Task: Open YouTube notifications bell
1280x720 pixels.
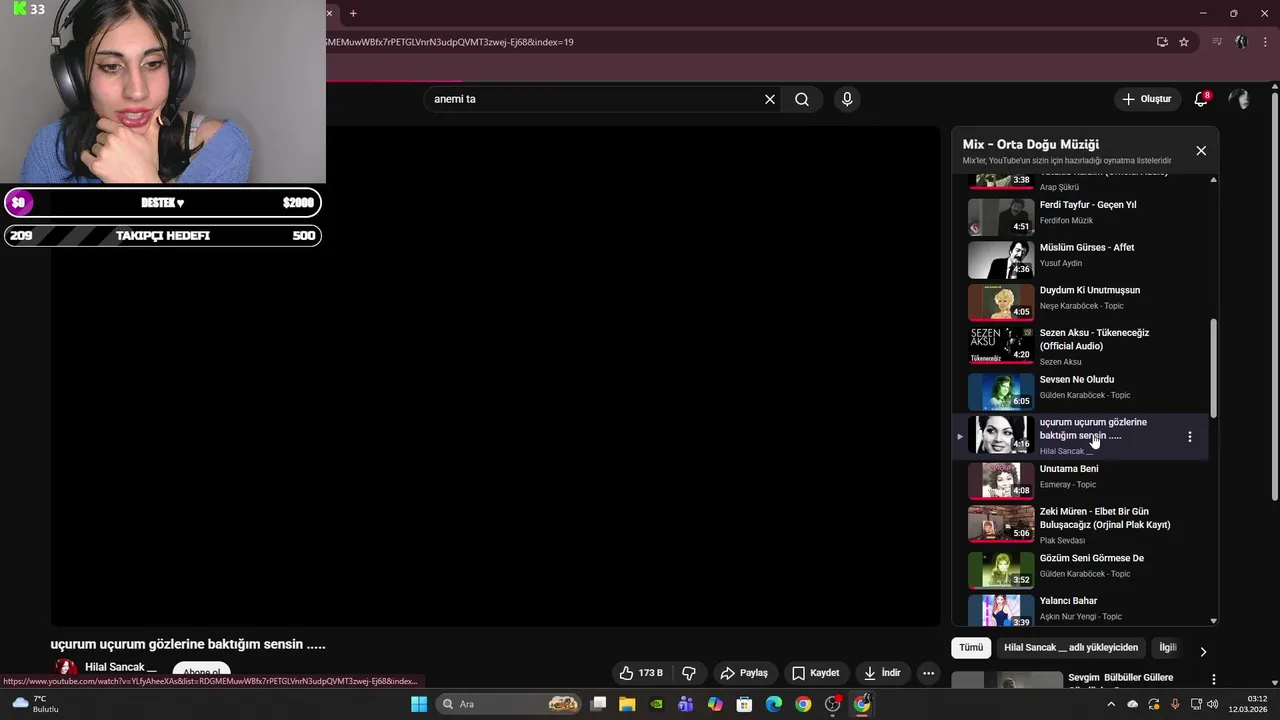Action: (x=1201, y=99)
